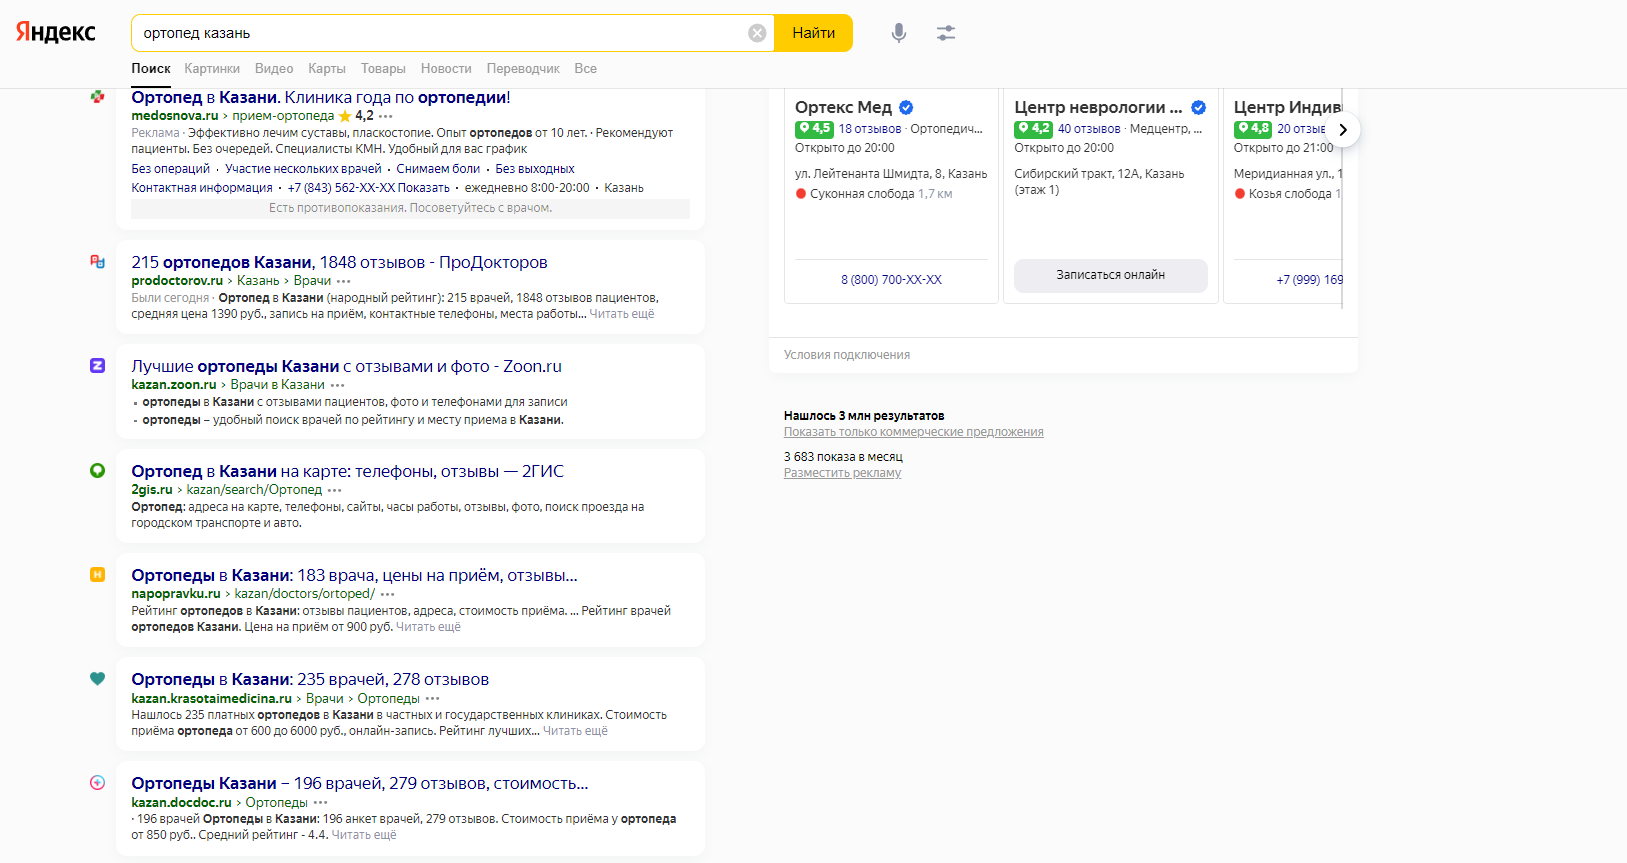
Task: Open the Ортопед в Казани клиника года link
Action: click(321, 97)
